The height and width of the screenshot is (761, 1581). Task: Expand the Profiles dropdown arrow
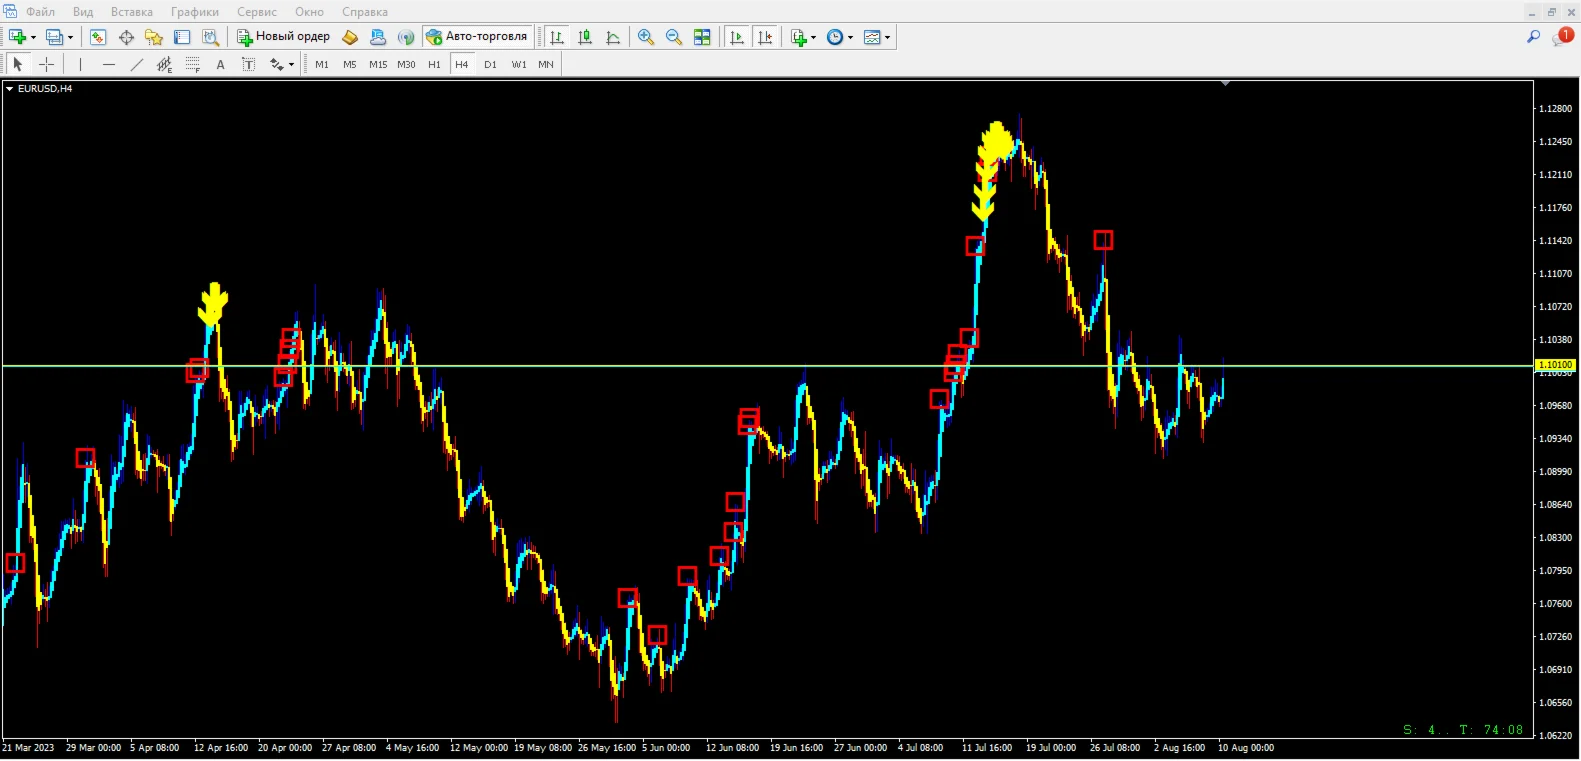(70, 37)
